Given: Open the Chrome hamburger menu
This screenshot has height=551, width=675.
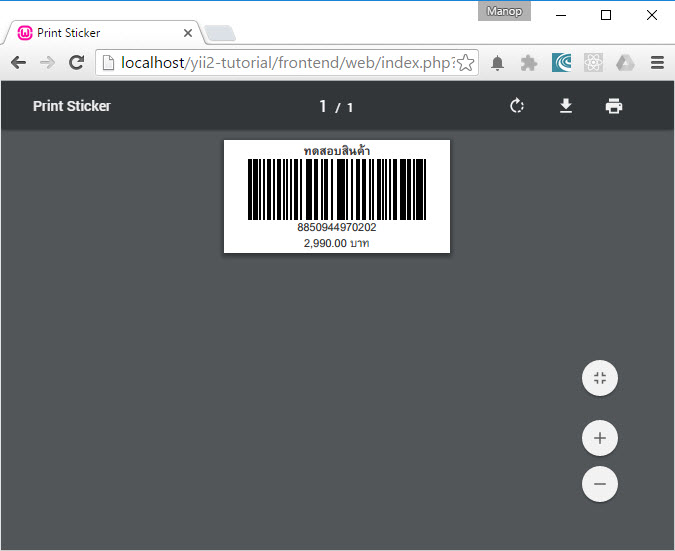Looking at the screenshot, I should (x=657, y=63).
